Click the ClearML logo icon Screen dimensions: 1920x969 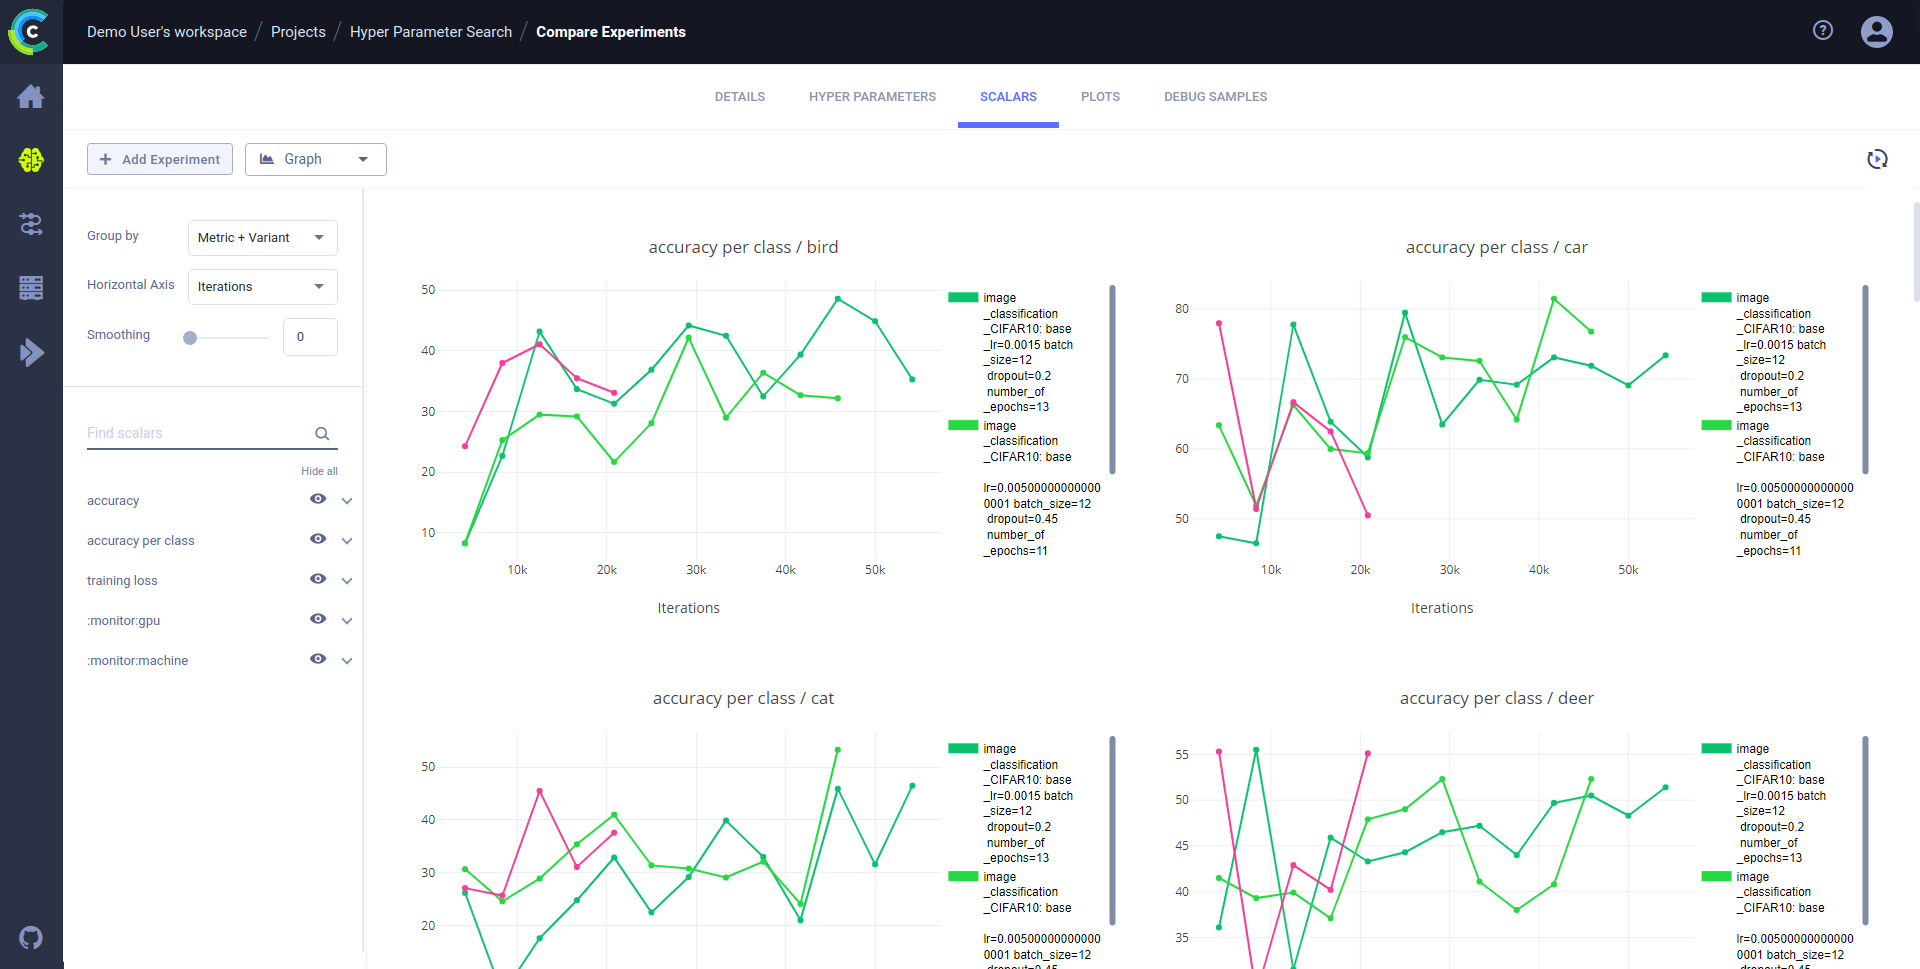coord(30,32)
